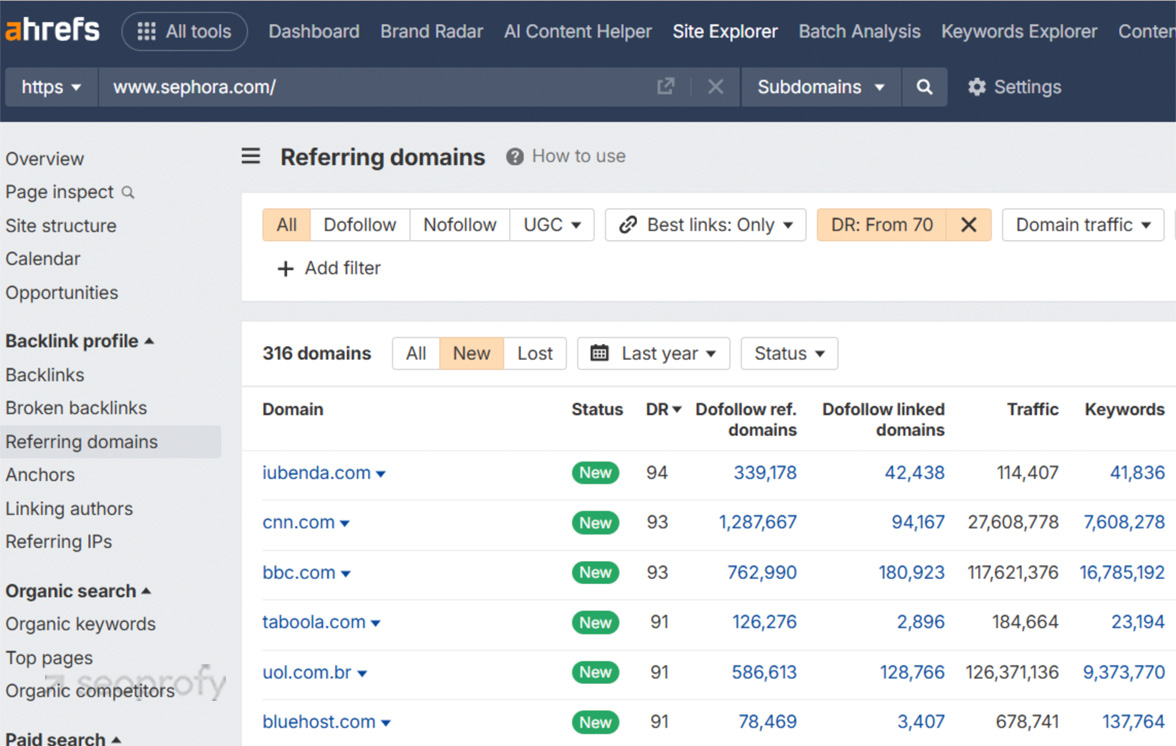Remove the DR: From 70 filter
This screenshot has height=746, width=1176.
[968, 225]
